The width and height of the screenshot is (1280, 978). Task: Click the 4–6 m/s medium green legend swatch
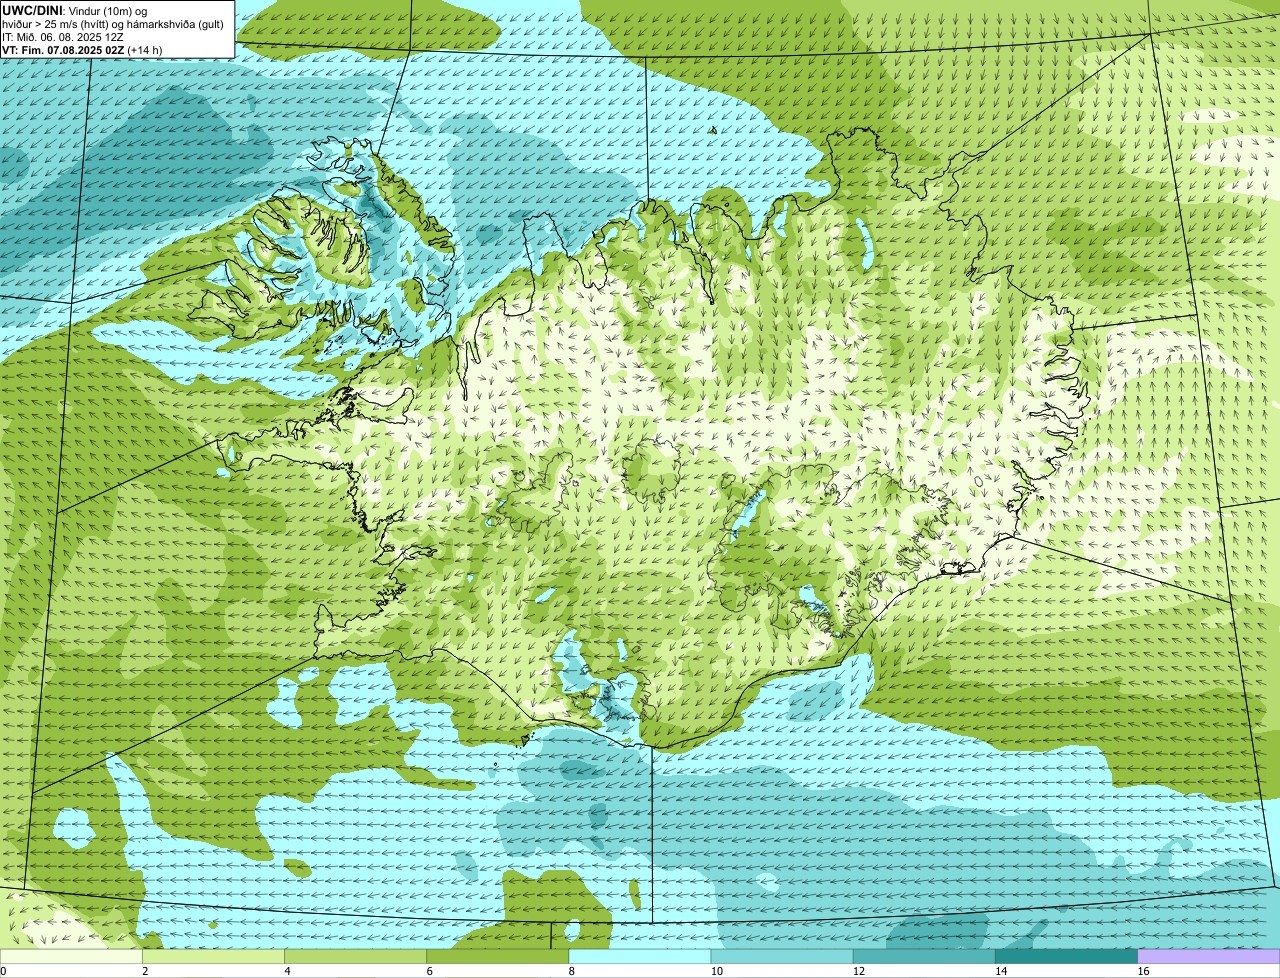[x=356, y=956]
